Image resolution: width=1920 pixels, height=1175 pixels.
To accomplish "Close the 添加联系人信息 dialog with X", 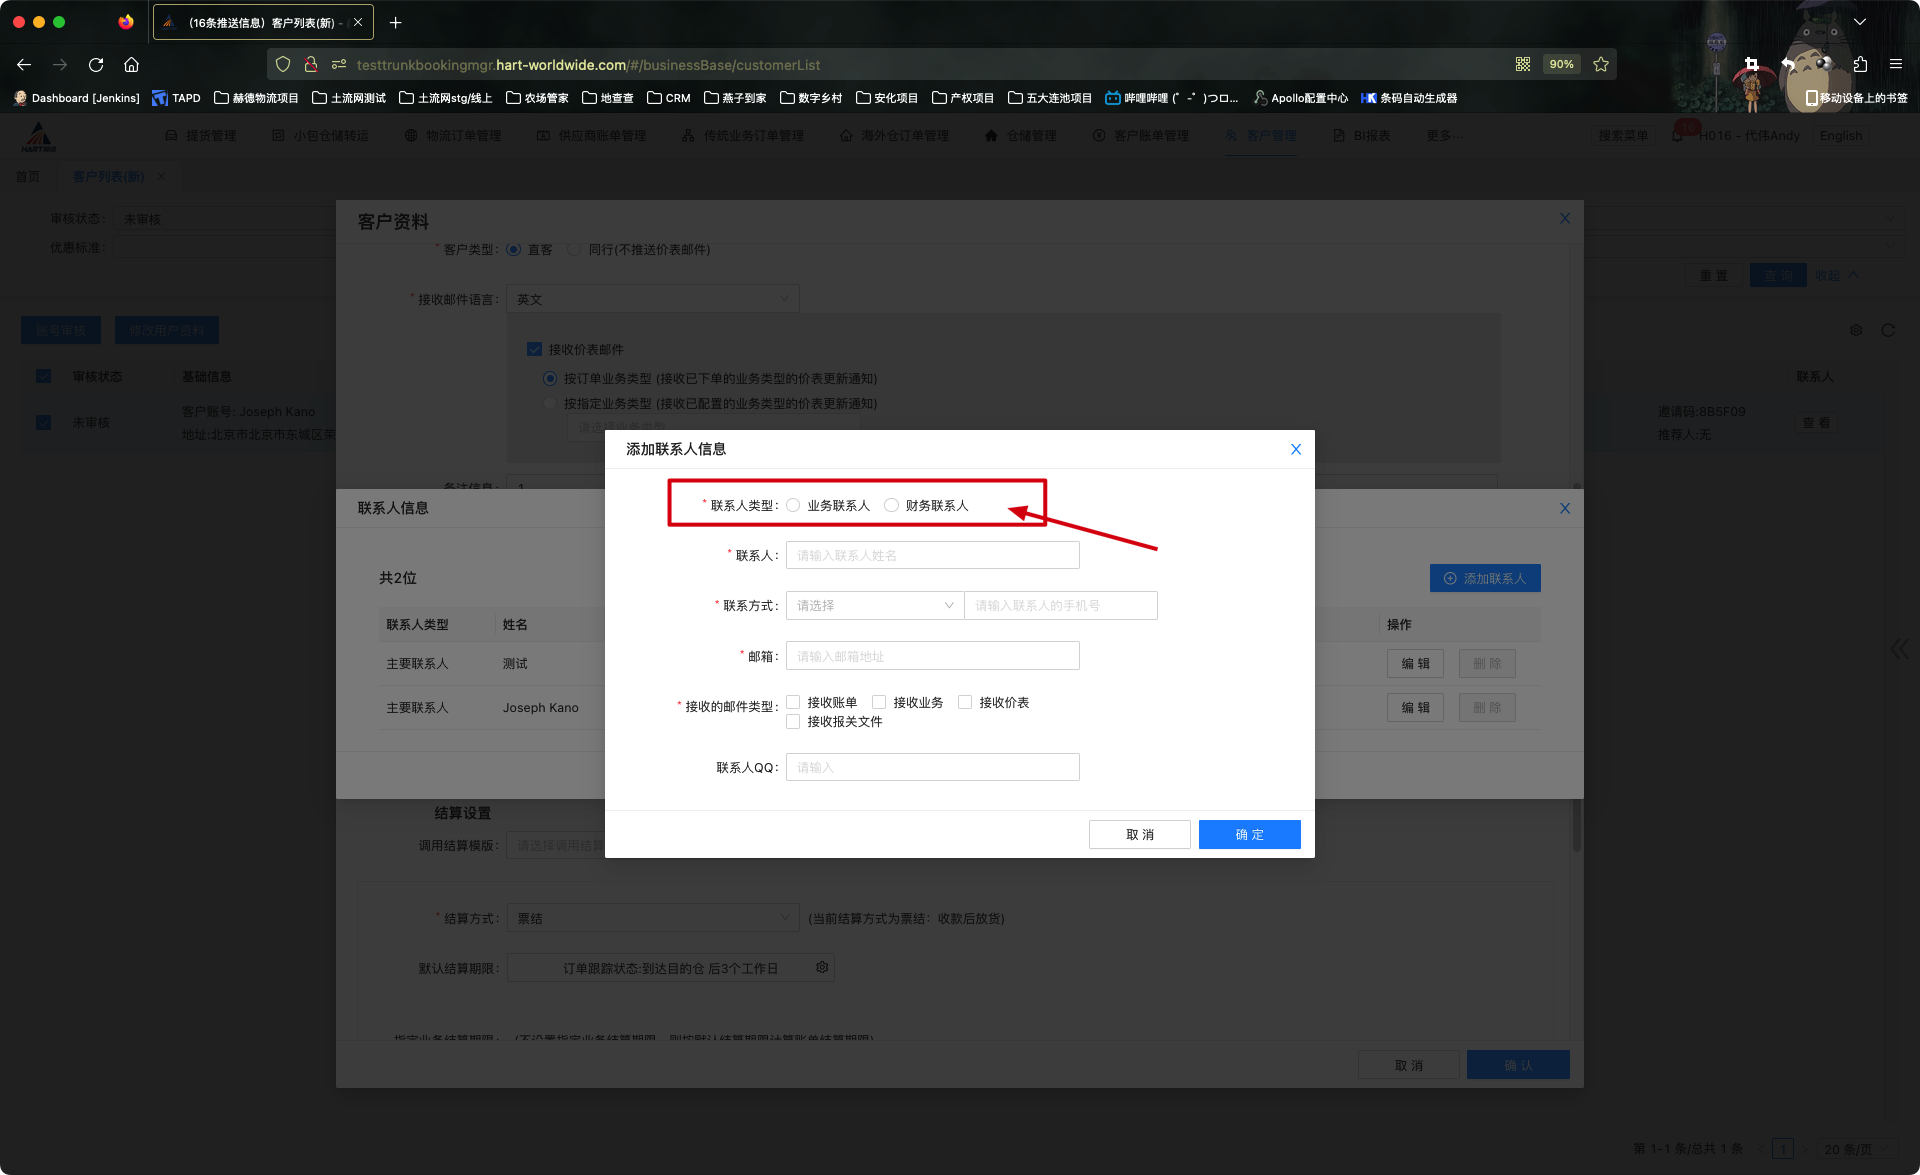I will [1295, 449].
